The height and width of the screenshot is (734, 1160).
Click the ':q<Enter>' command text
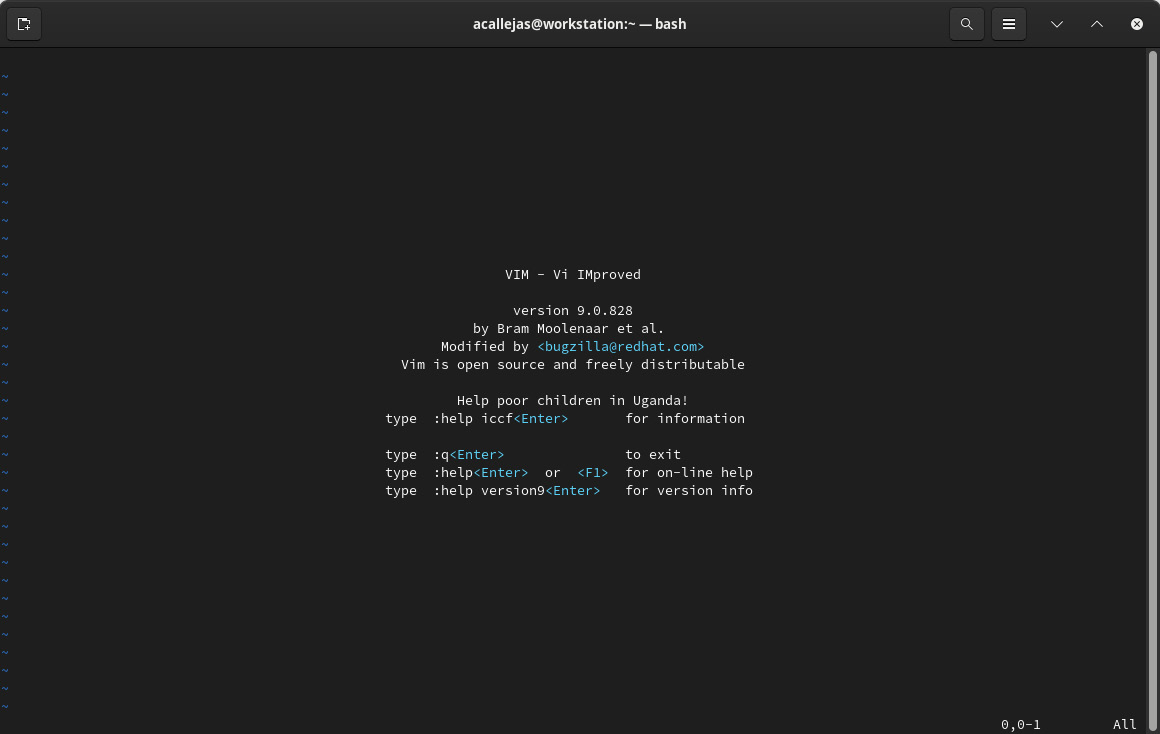click(469, 454)
